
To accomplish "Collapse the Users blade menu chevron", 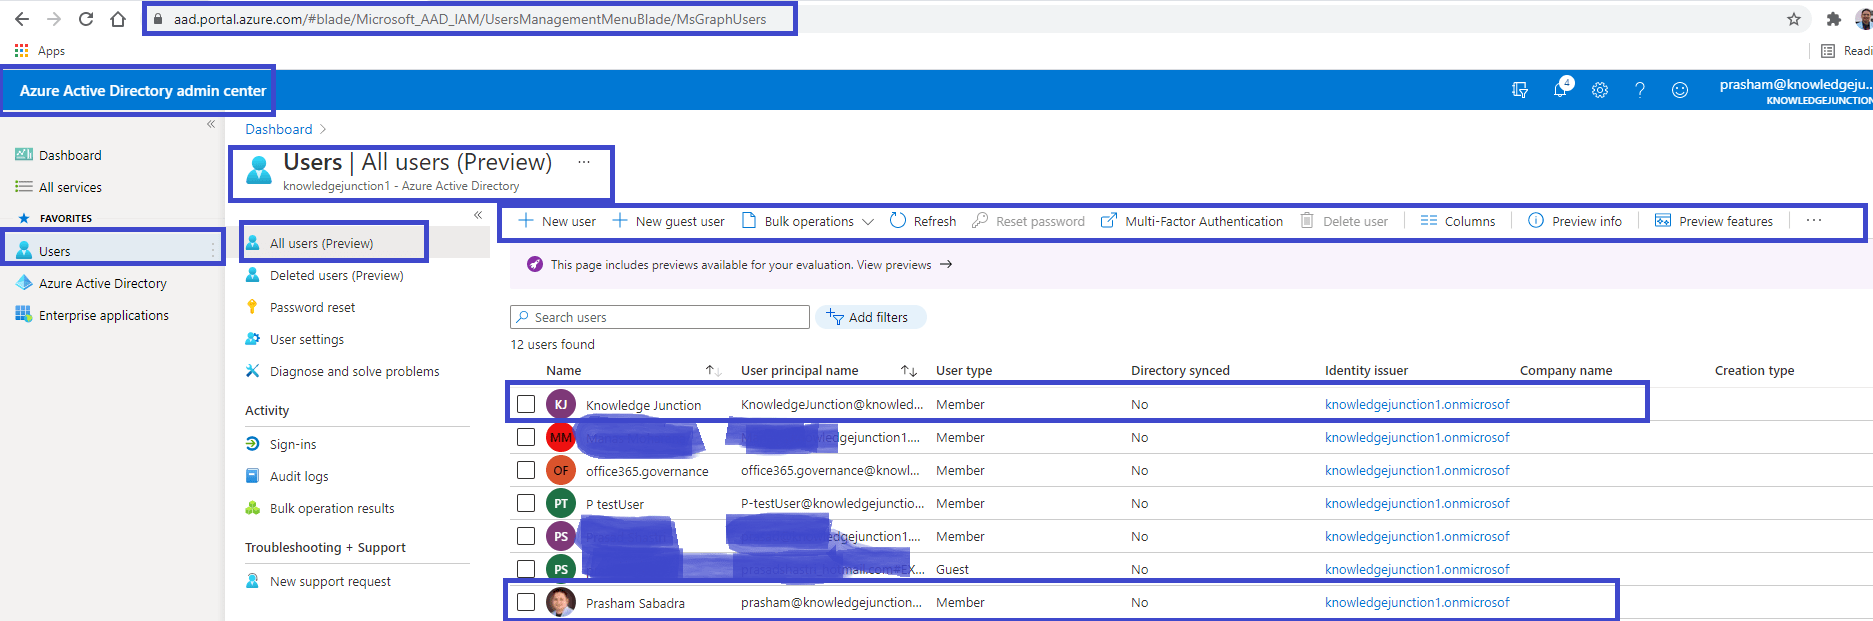I will click(478, 215).
